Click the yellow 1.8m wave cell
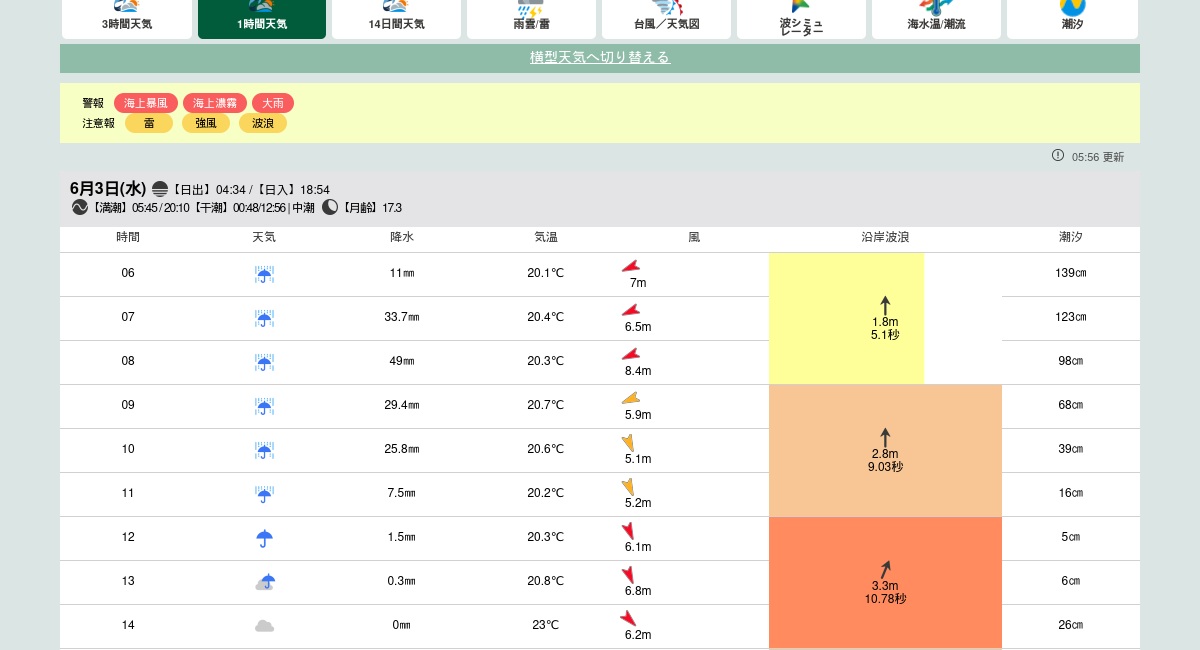1200x650 pixels. [846, 319]
